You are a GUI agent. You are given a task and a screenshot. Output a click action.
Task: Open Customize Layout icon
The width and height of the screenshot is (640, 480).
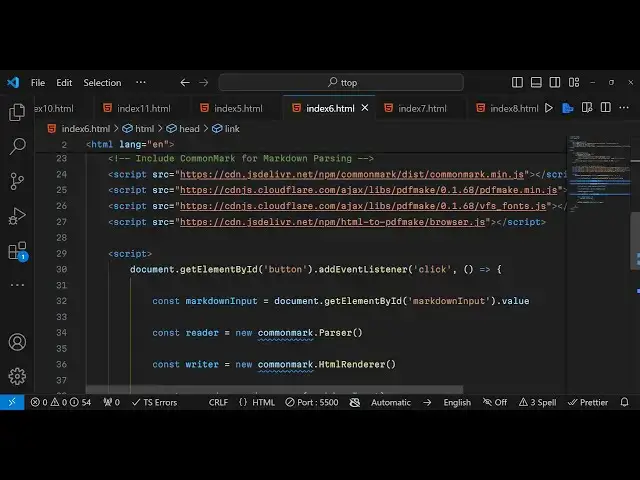574,82
